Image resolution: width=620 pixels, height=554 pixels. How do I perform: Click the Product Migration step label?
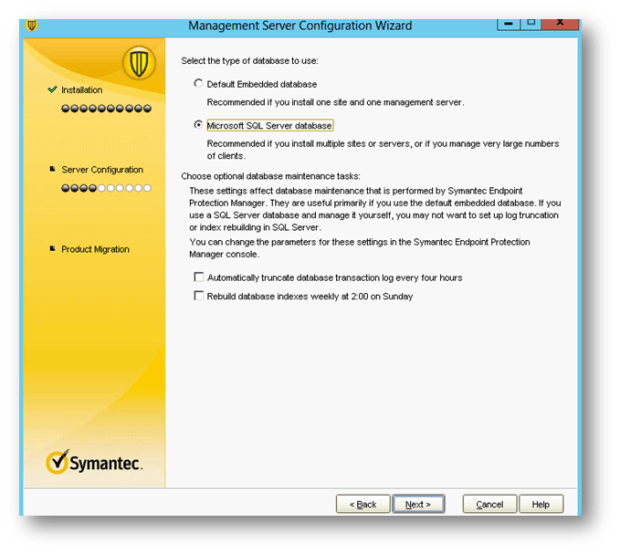click(x=95, y=249)
